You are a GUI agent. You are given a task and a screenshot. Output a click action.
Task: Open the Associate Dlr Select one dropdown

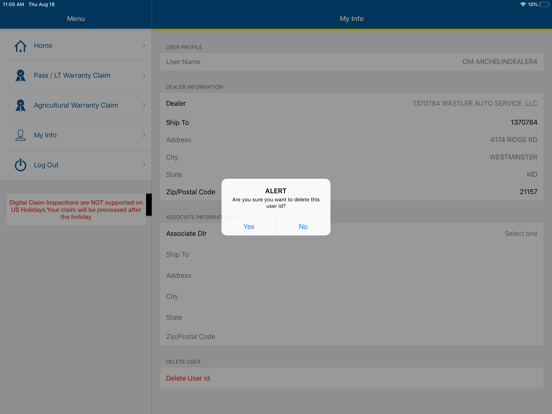(x=521, y=233)
